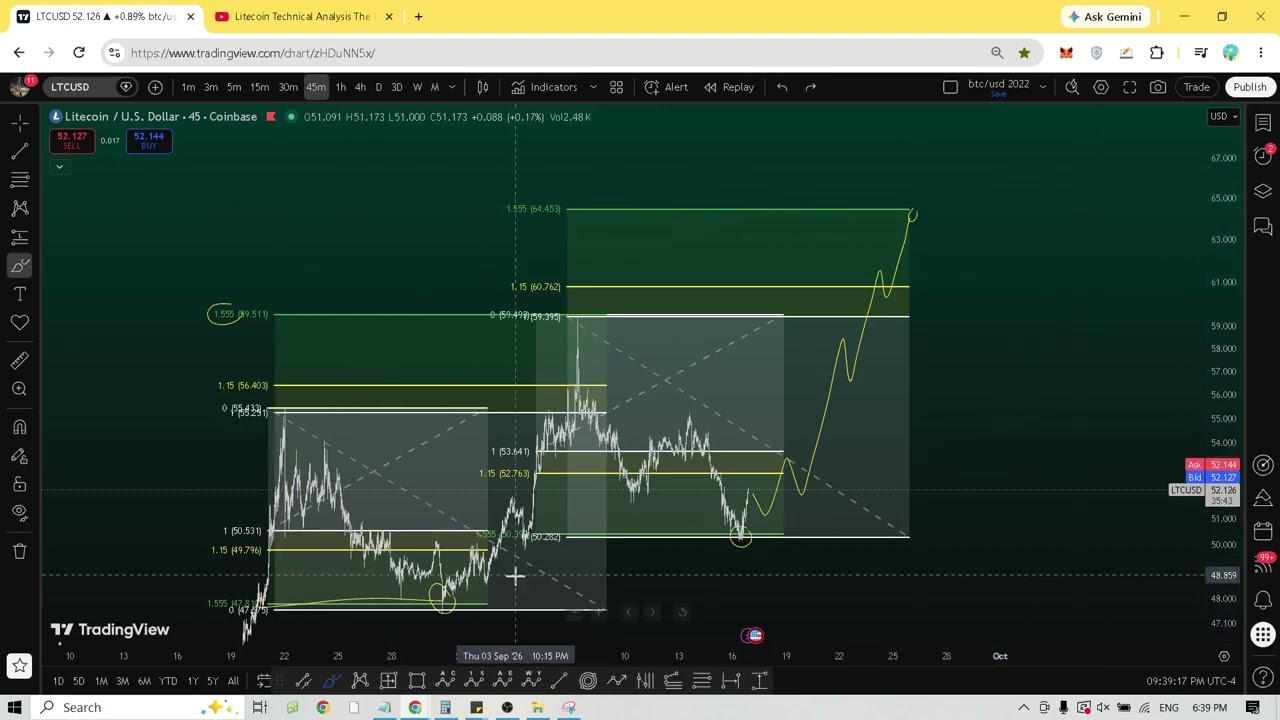
Task: Select the ruler measure tool
Action: pyautogui.click(x=19, y=360)
